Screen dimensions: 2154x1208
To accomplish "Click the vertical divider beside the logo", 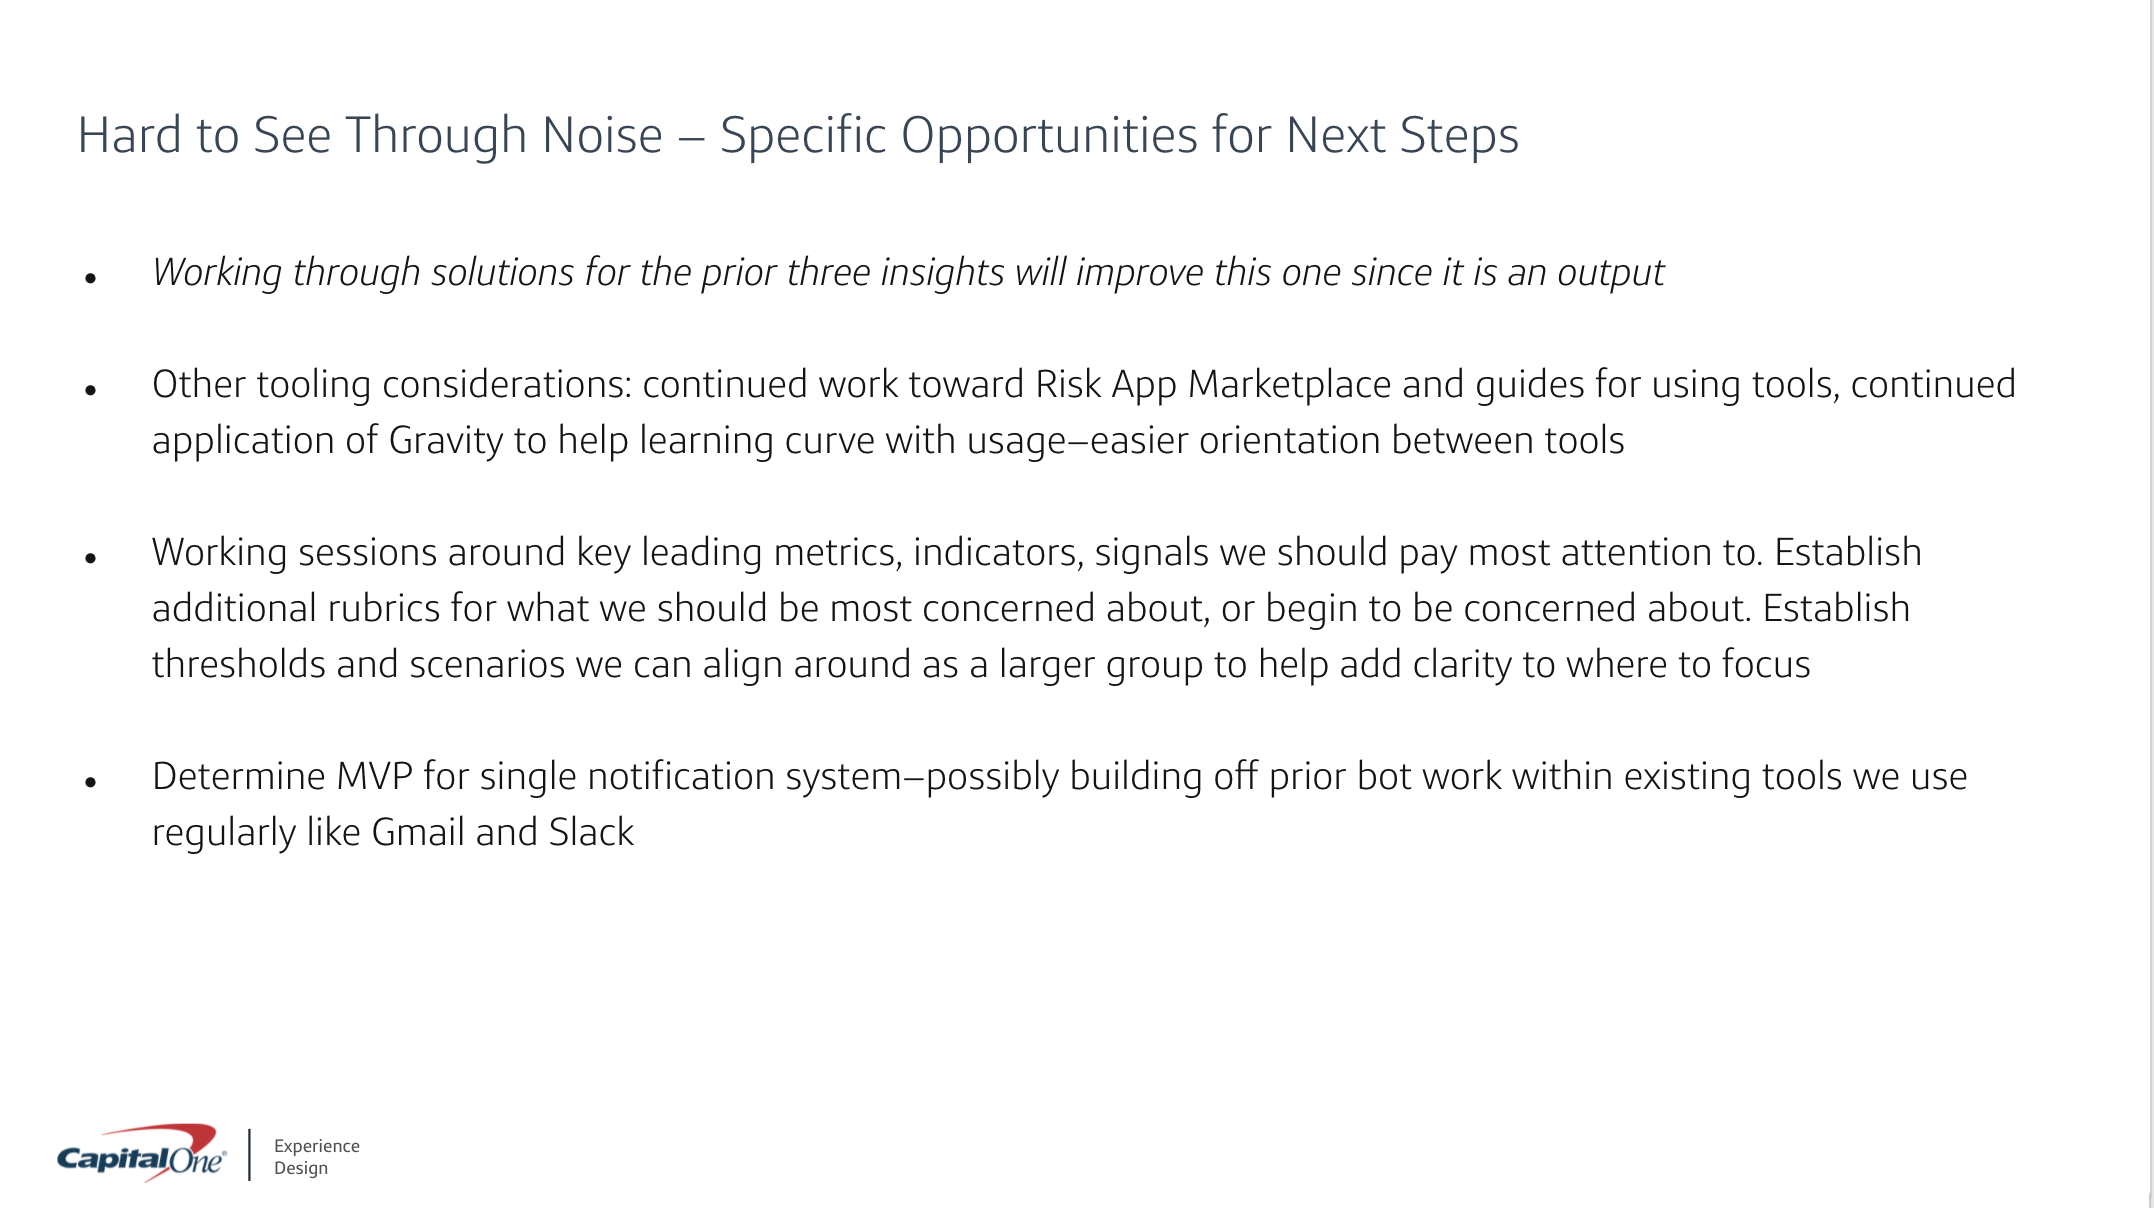I will (x=249, y=1156).
